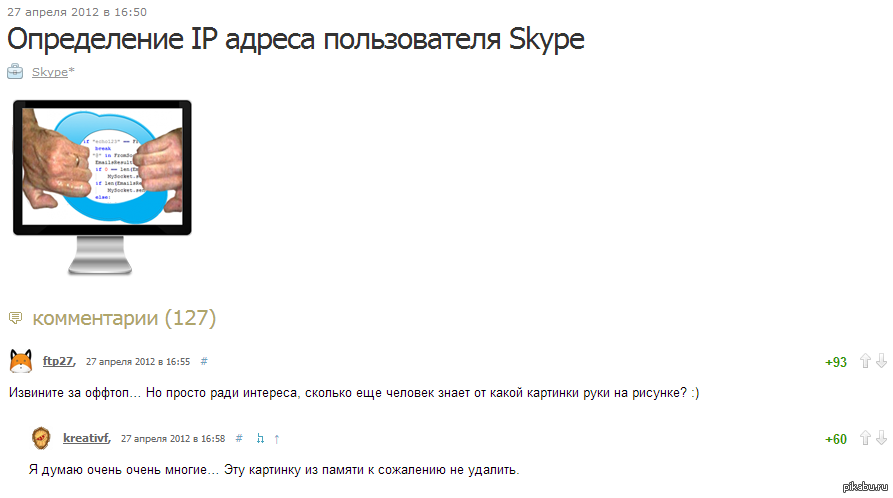Click the permalink hash of kreativf's comment
The height and width of the screenshot is (498, 893).
tap(239, 438)
